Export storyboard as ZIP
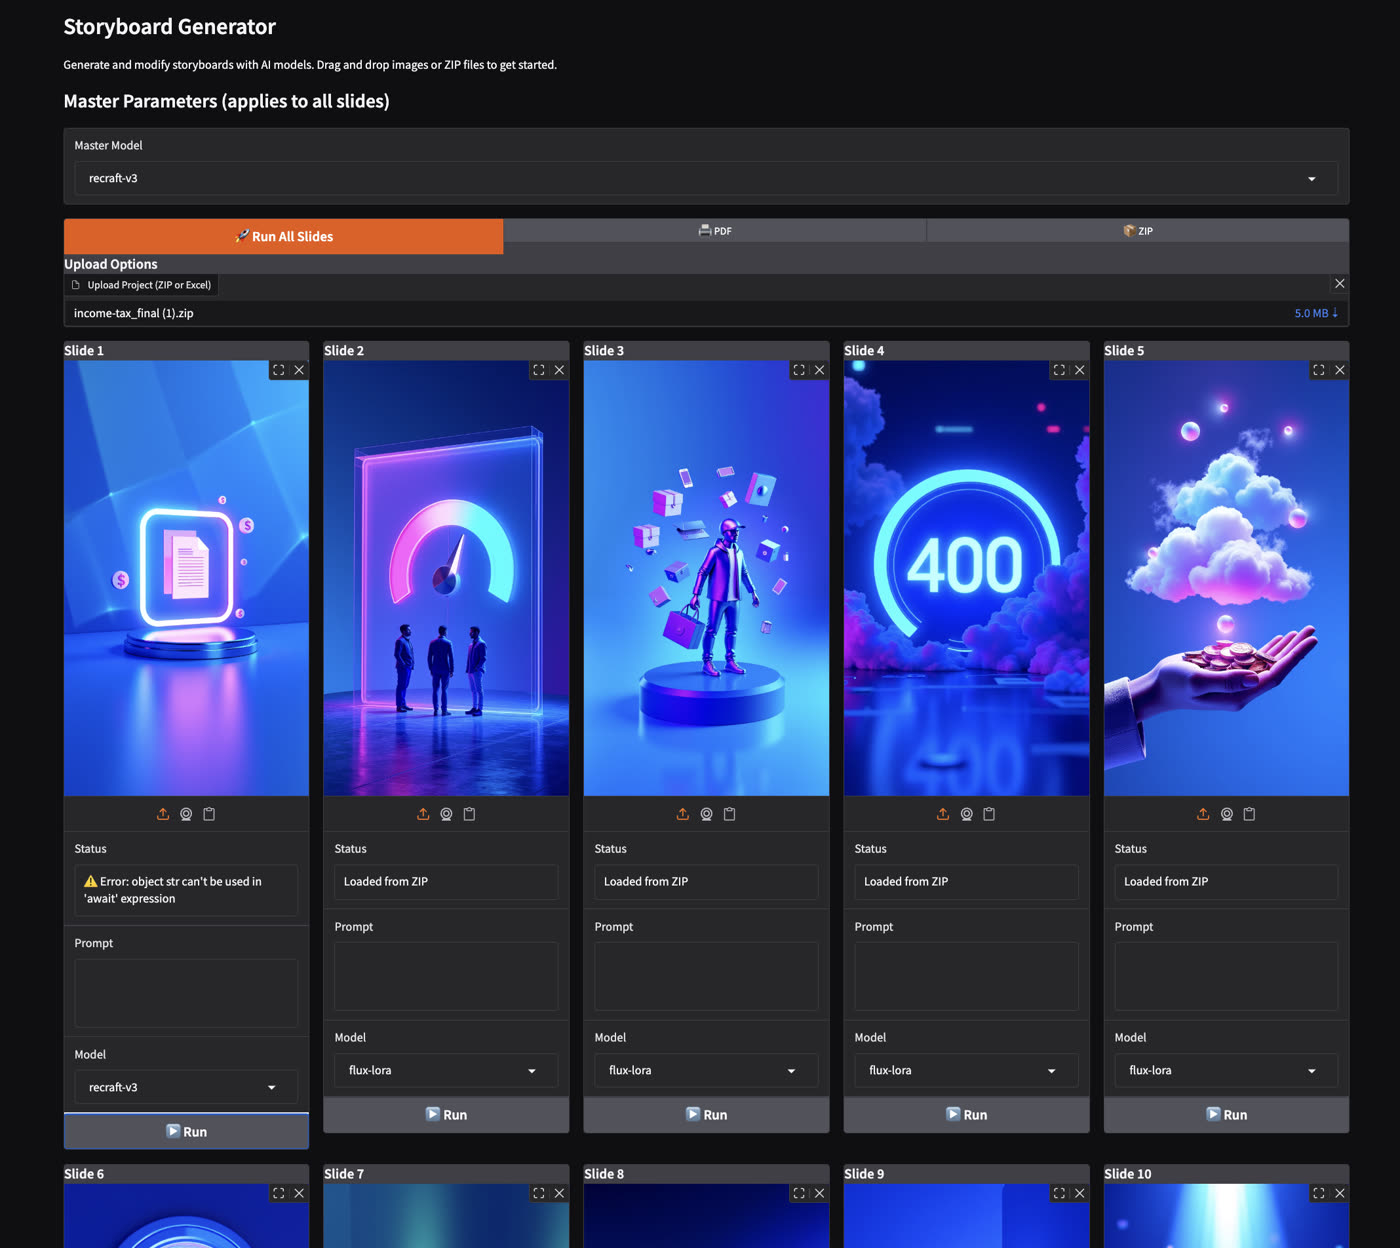Image resolution: width=1400 pixels, height=1248 pixels. click(x=1138, y=230)
